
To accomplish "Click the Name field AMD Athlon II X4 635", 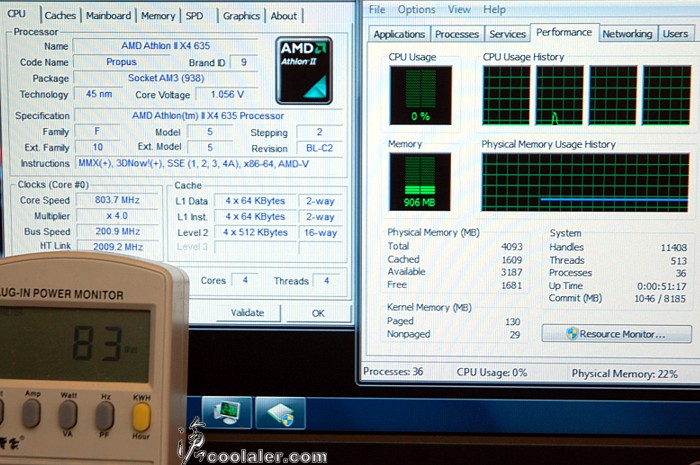I will click(x=165, y=46).
